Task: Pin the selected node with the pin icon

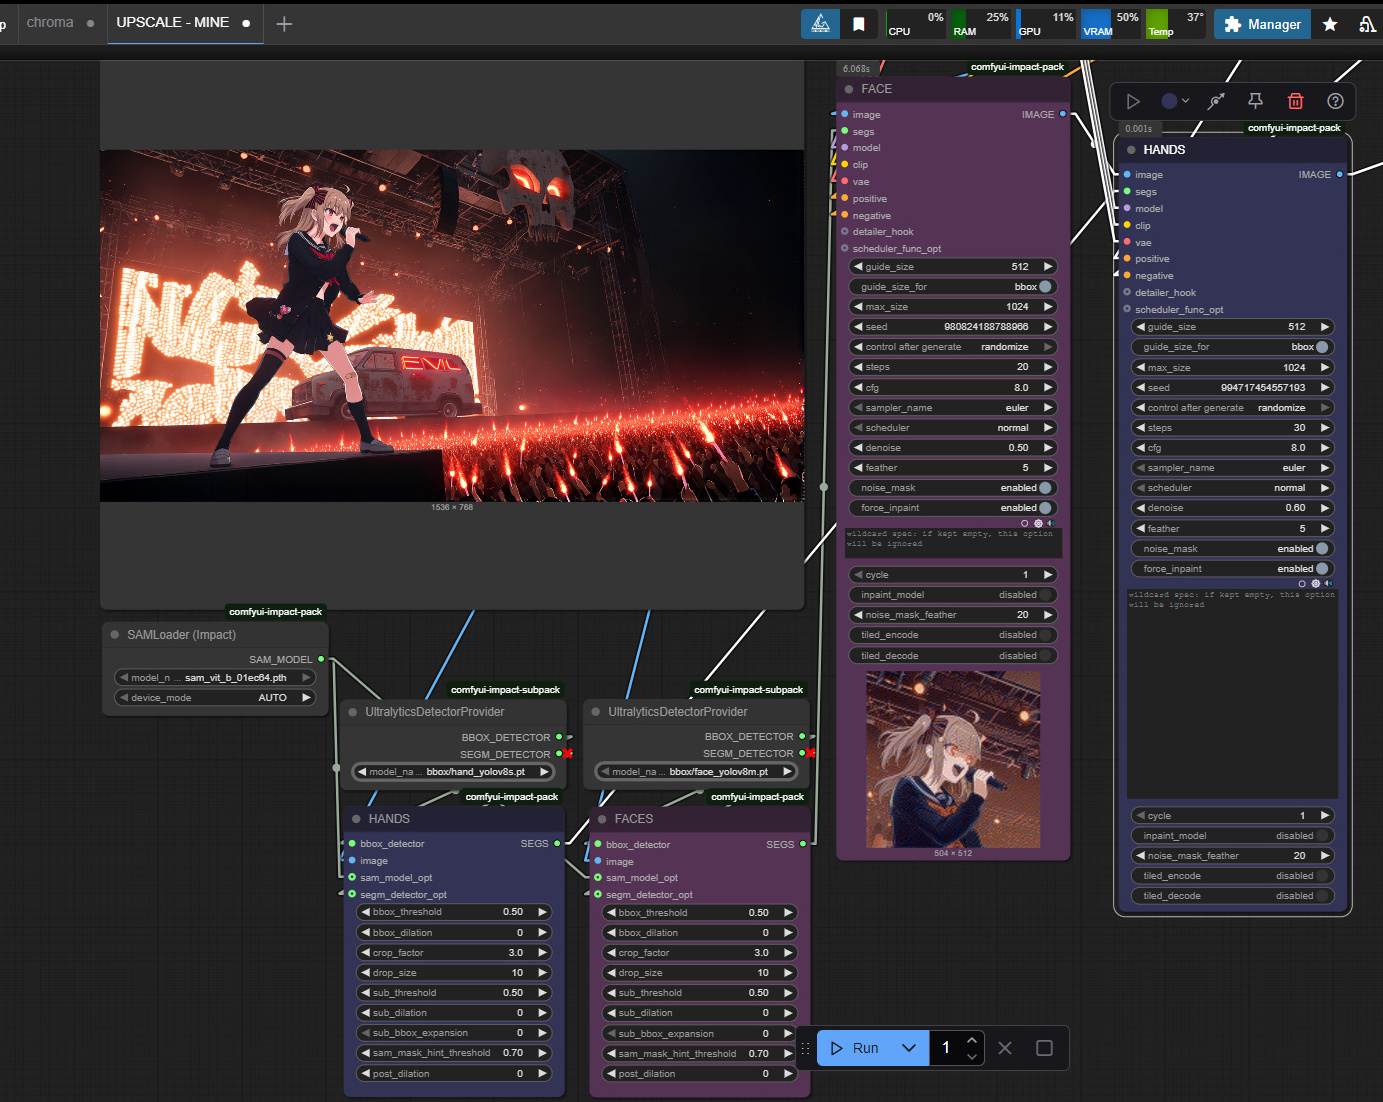Action: click(x=1255, y=101)
